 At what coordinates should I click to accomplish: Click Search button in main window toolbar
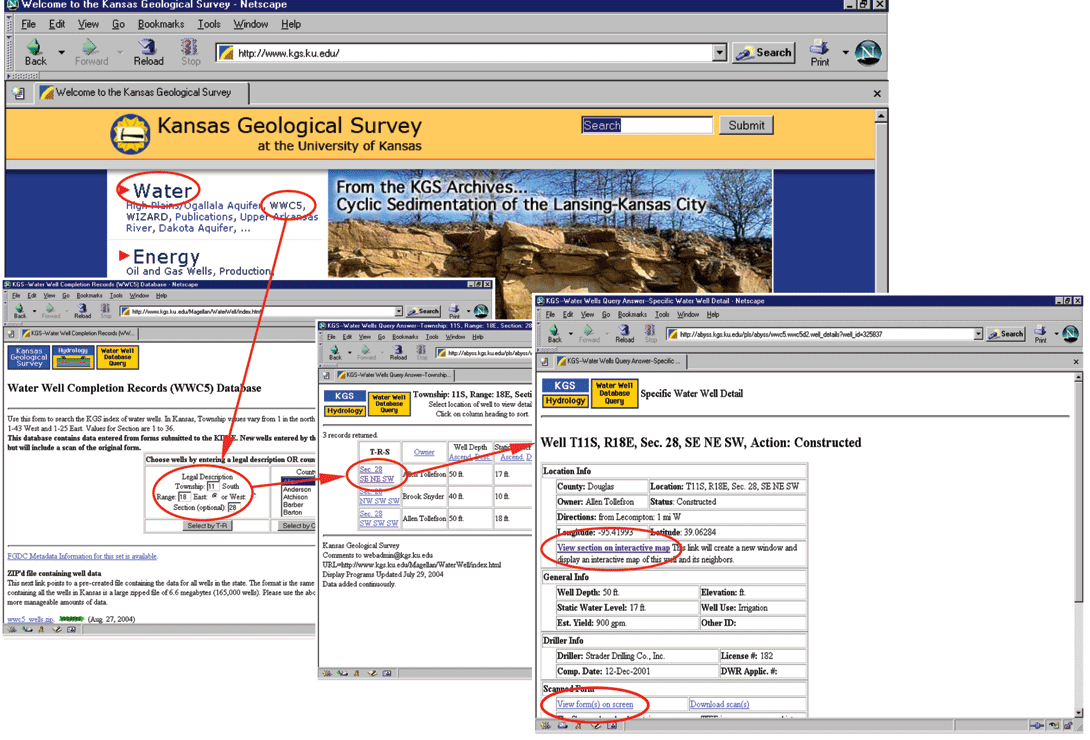coord(764,53)
